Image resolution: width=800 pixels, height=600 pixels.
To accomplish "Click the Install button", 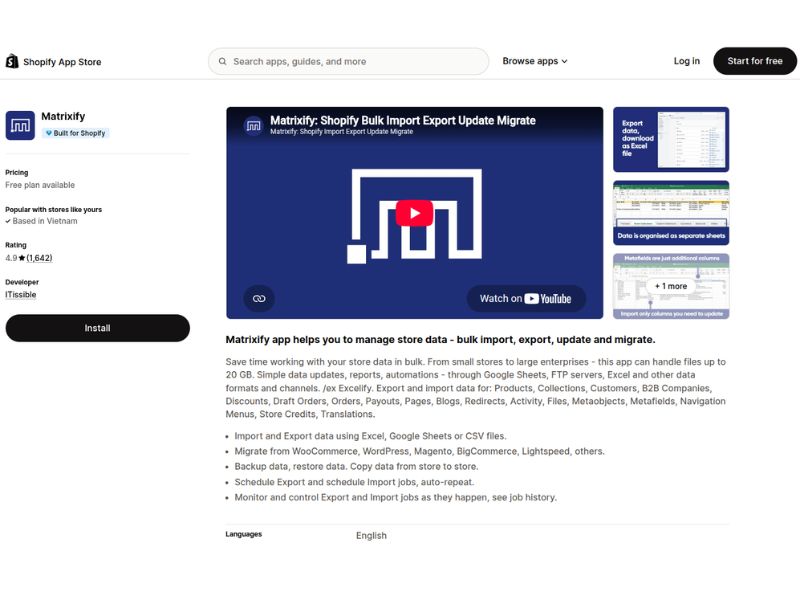I will point(97,328).
